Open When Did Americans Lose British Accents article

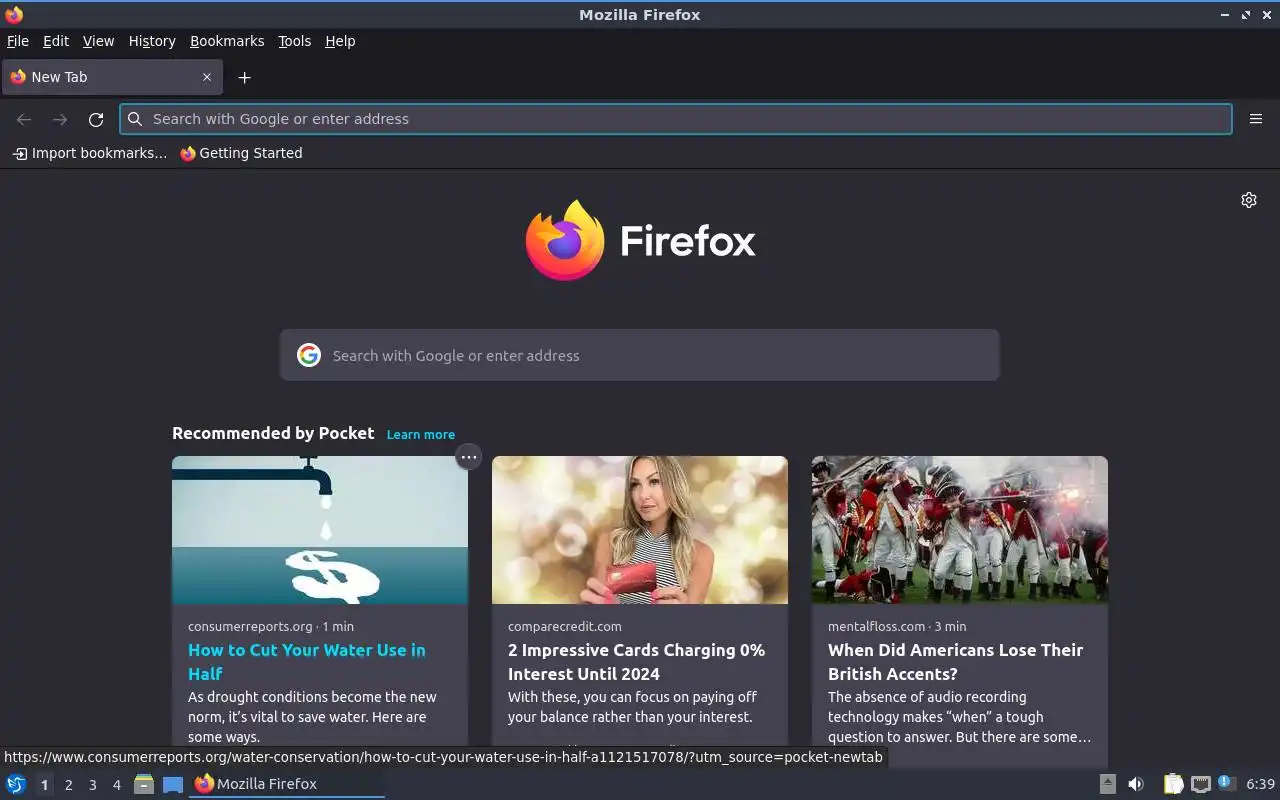[x=955, y=662]
